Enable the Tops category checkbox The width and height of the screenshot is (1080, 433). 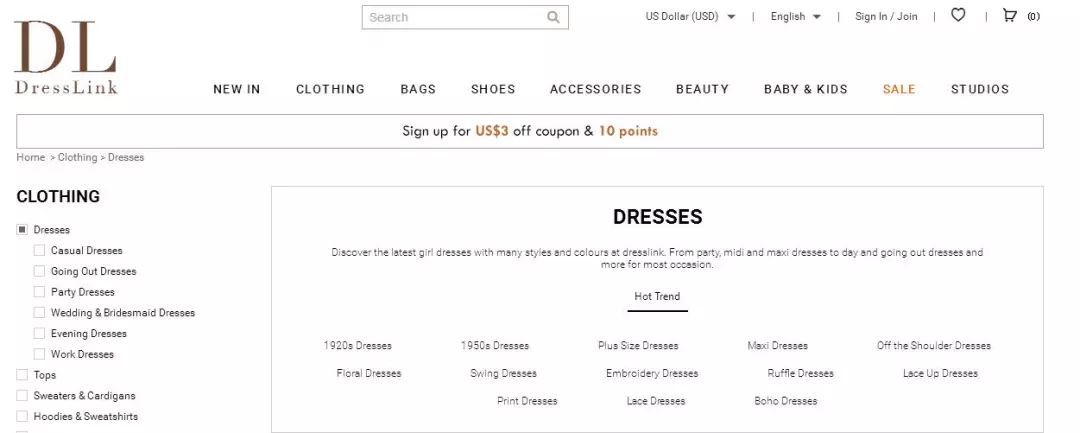(x=23, y=375)
